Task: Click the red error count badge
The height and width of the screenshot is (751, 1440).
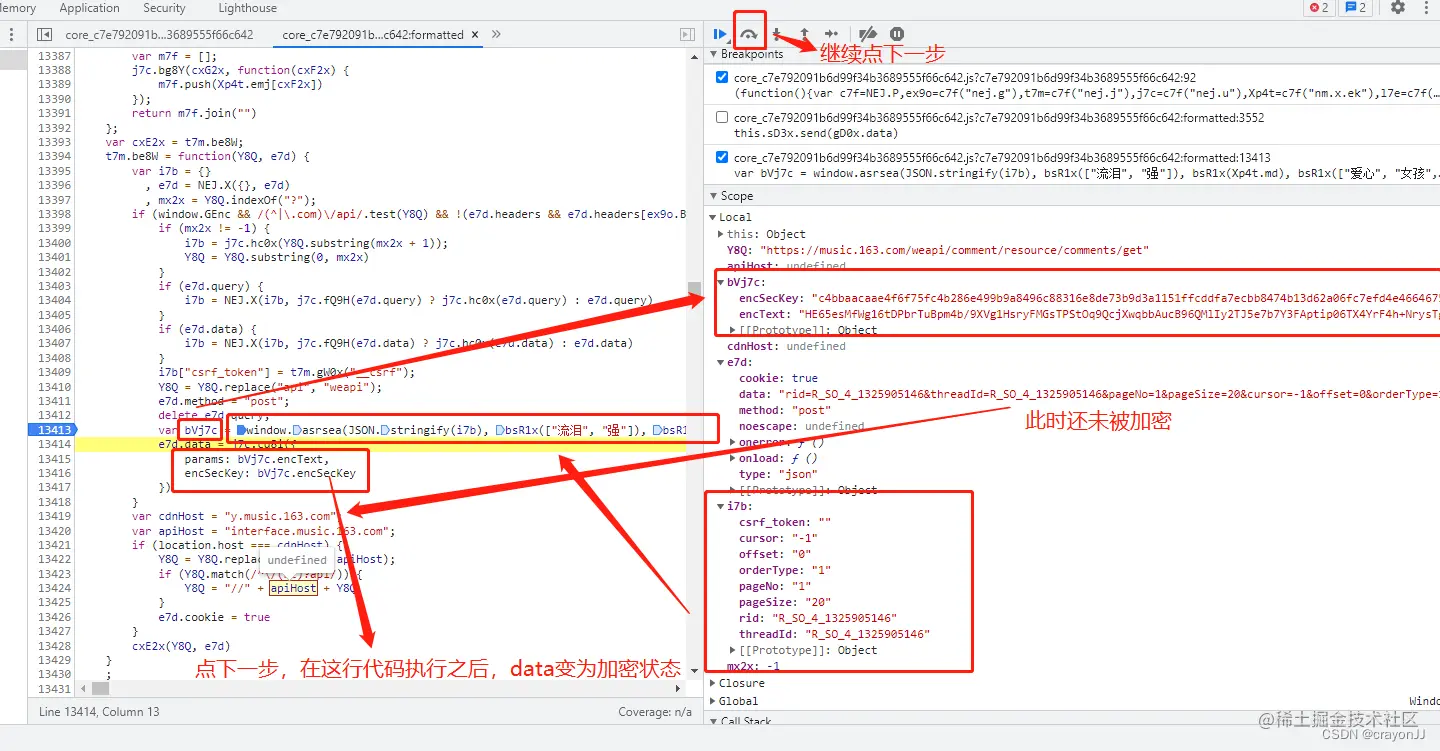Action: [x=1319, y=8]
